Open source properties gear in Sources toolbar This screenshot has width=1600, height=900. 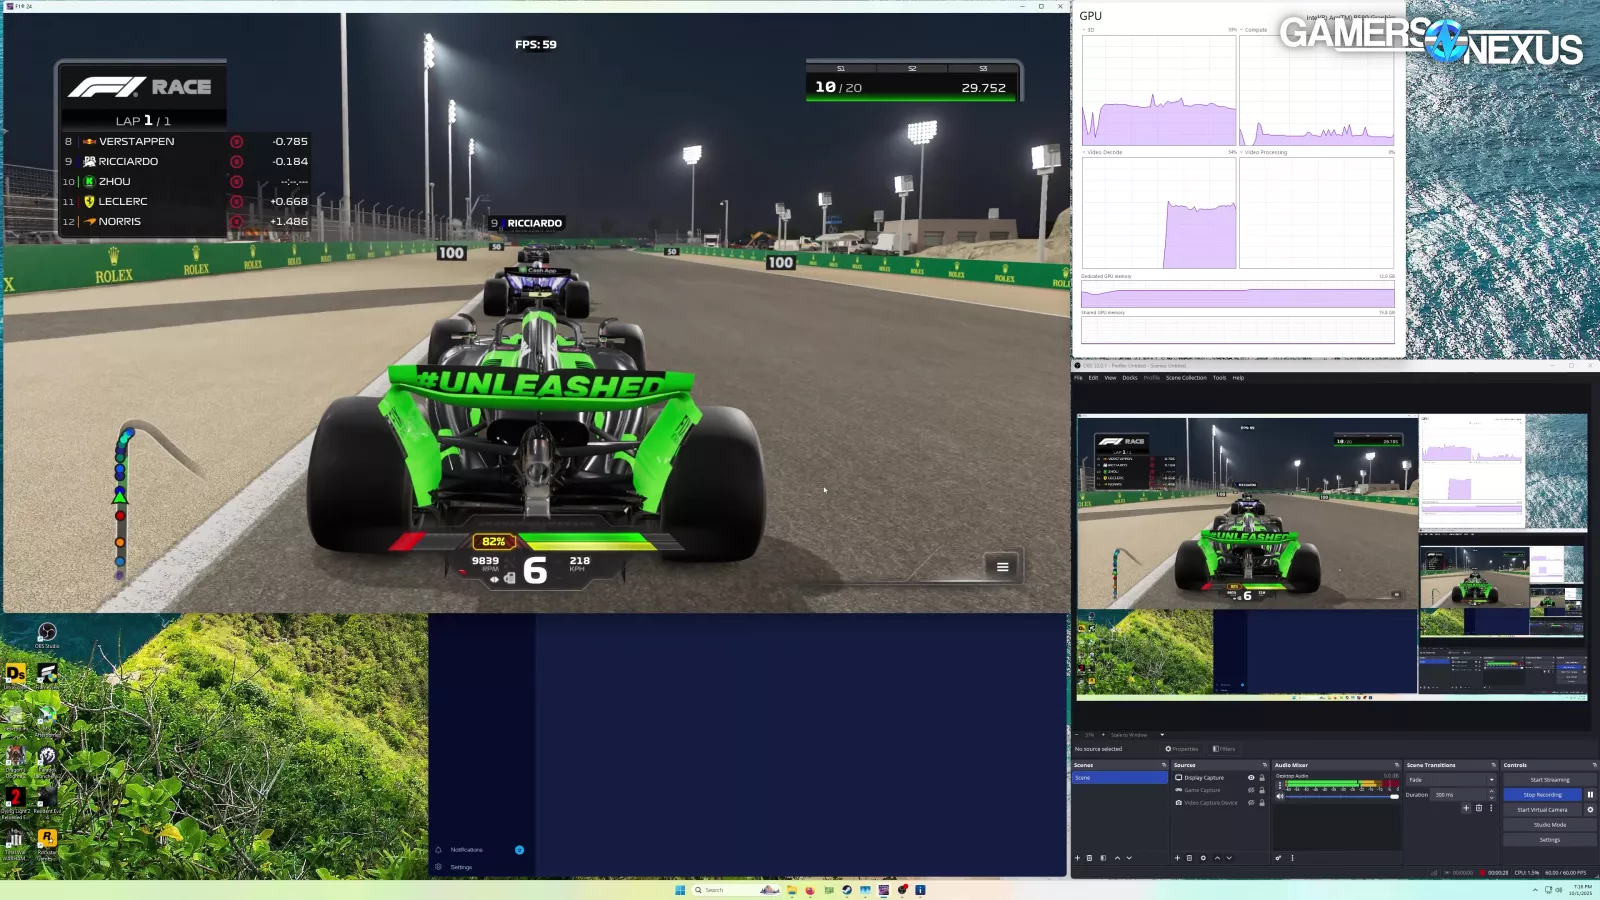1203,858
